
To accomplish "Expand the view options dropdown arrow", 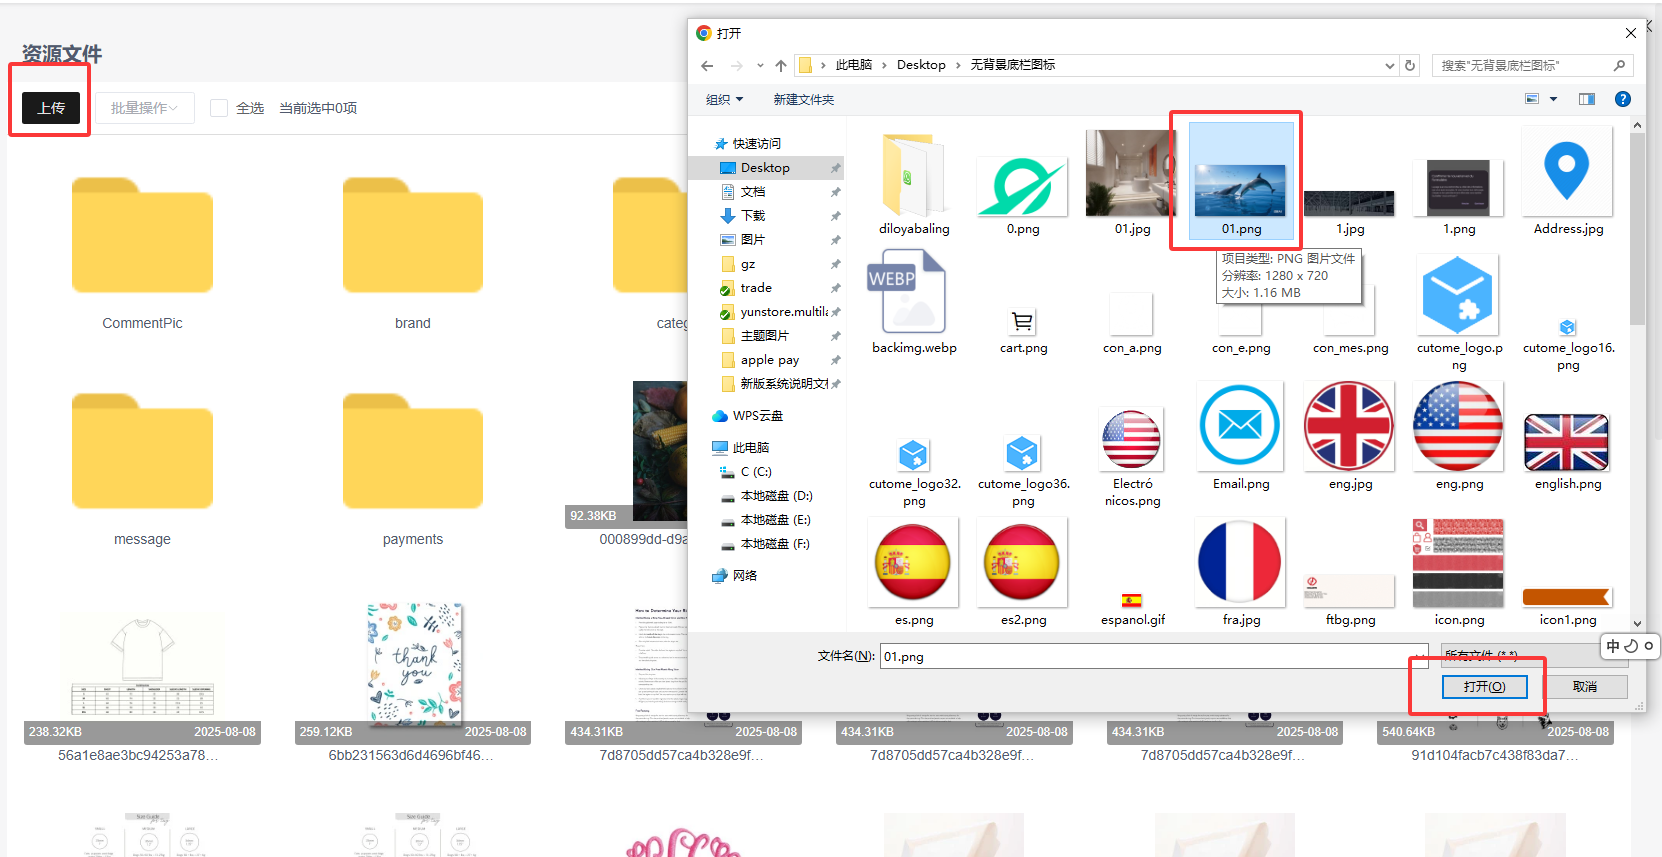I will pyautogui.click(x=1553, y=99).
